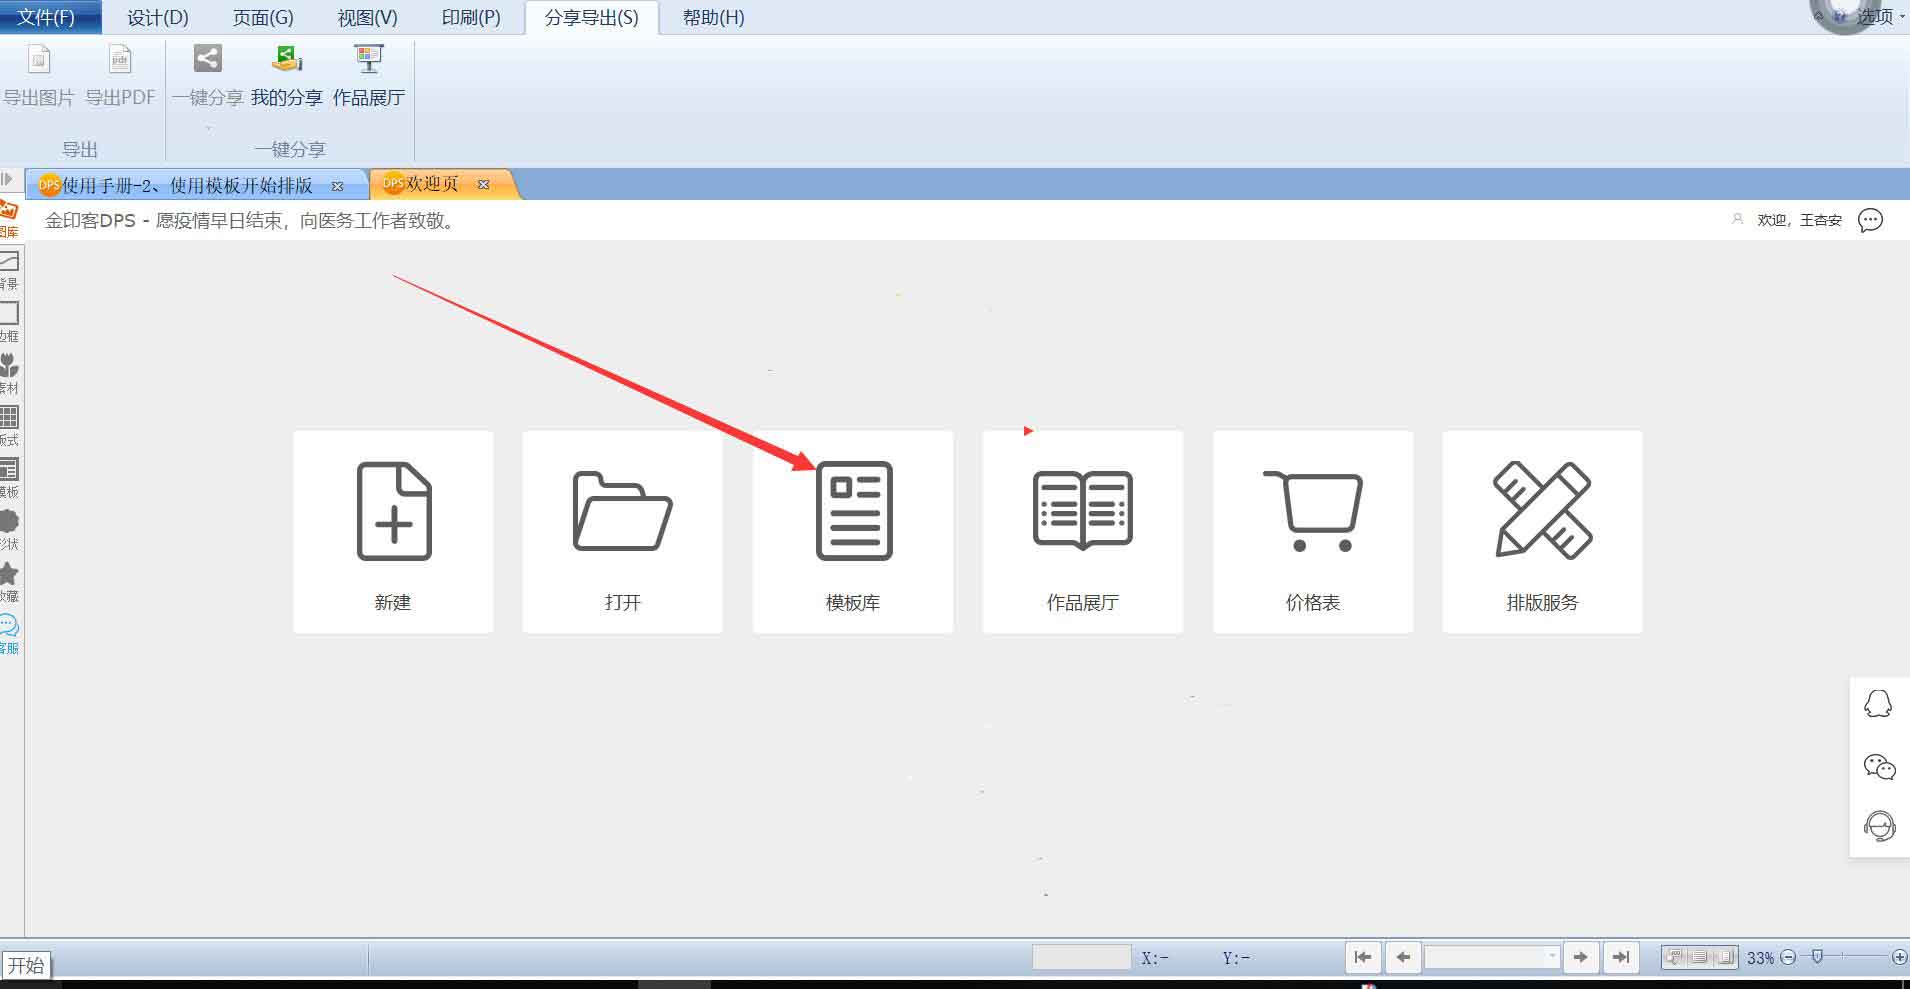The image size is (1910, 989).
Task: Switch to the 视图(V) ribbon tab
Action: click(x=367, y=17)
